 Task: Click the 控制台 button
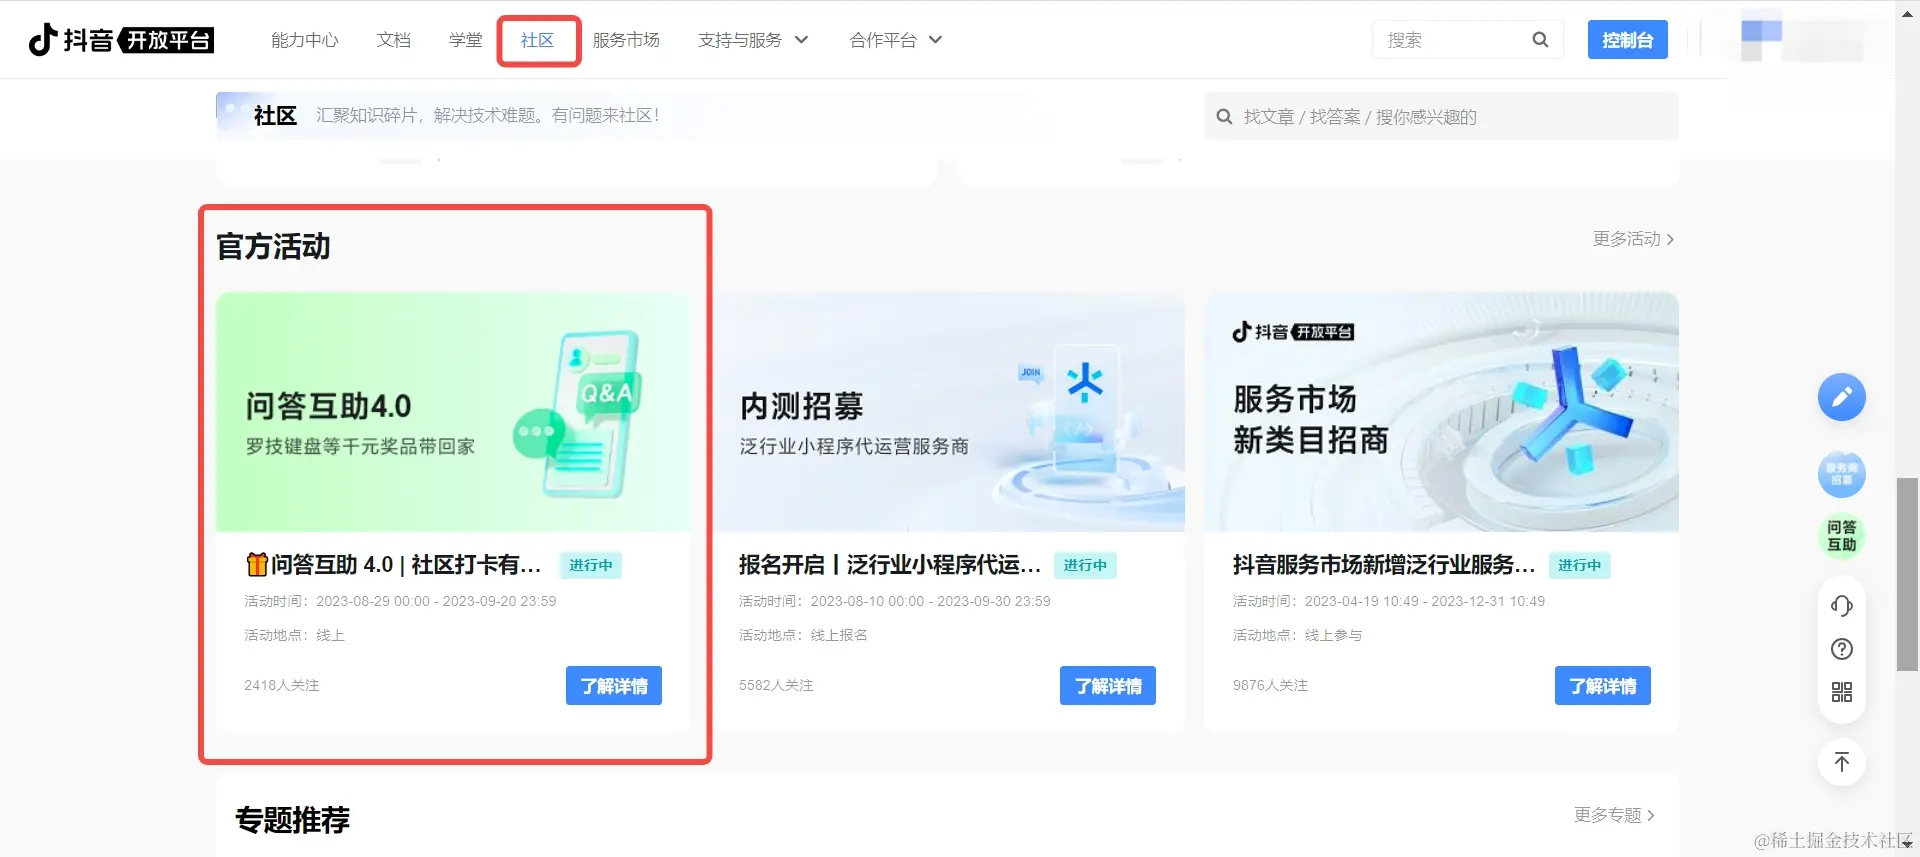point(1627,40)
